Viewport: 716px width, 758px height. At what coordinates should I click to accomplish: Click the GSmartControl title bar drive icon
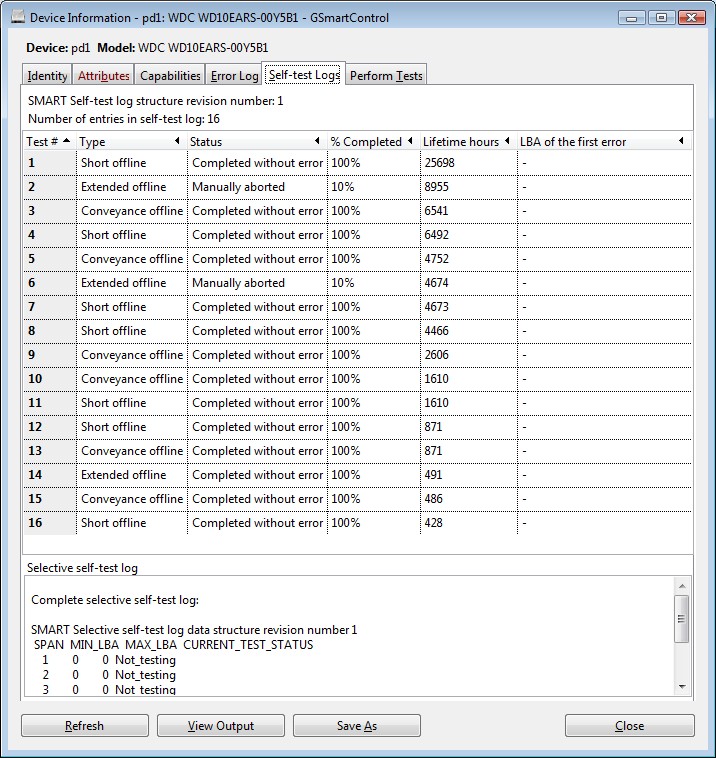pos(18,17)
